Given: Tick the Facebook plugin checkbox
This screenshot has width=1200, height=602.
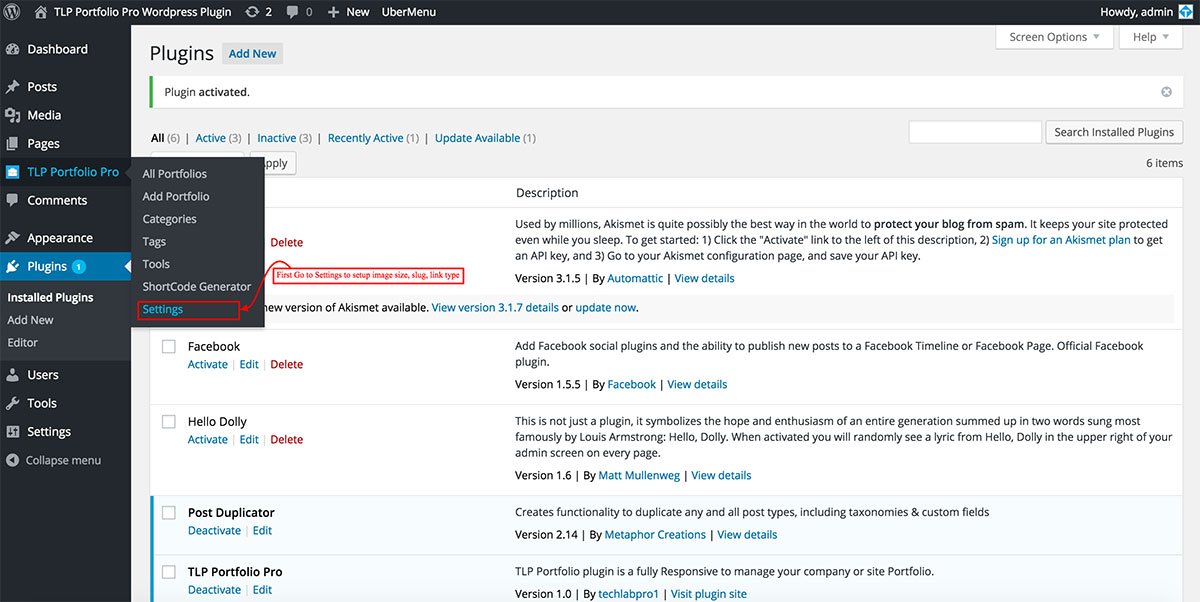Looking at the screenshot, I should point(169,347).
